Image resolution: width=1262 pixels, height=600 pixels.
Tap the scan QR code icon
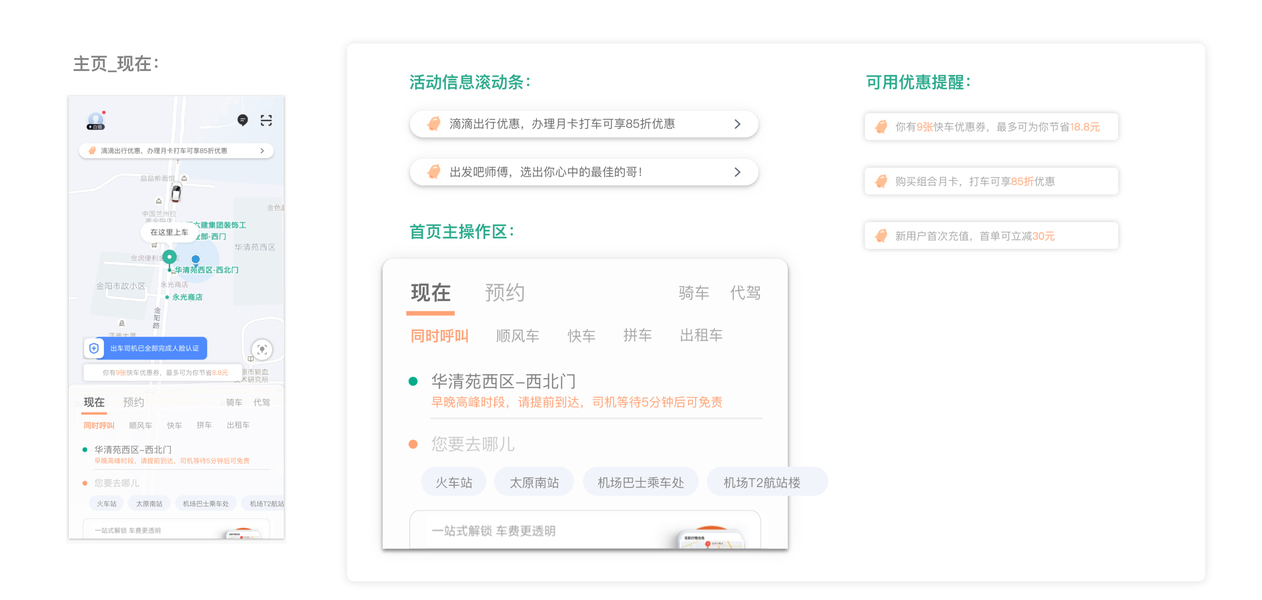[x=266, y=120]
